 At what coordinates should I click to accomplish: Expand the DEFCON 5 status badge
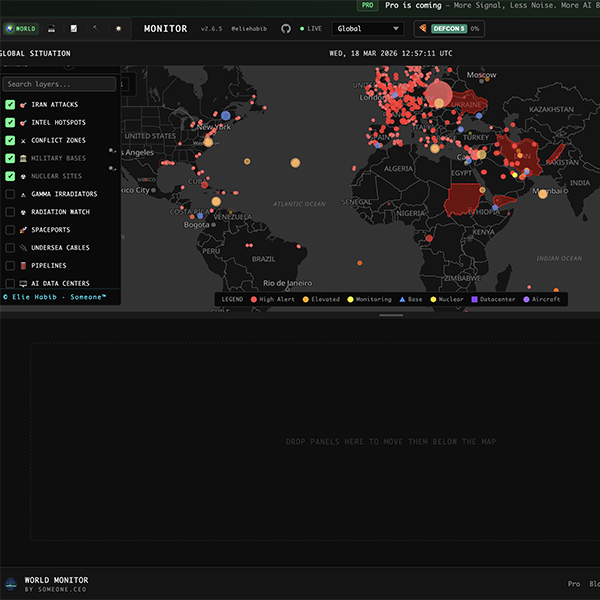(450, 29)
